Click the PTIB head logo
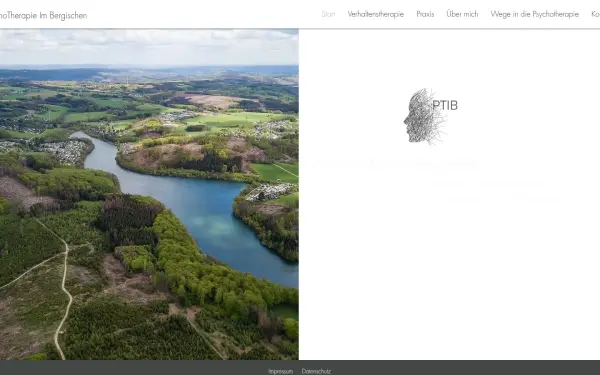600x375 pixels. 430,117
